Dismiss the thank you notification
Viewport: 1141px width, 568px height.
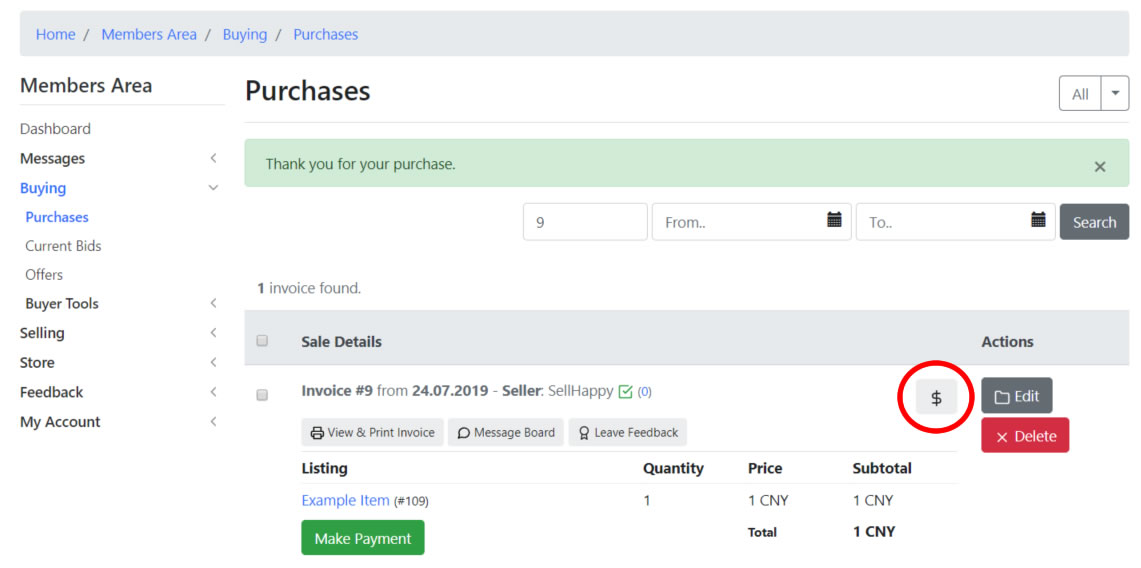click(x=1099, y=166)
